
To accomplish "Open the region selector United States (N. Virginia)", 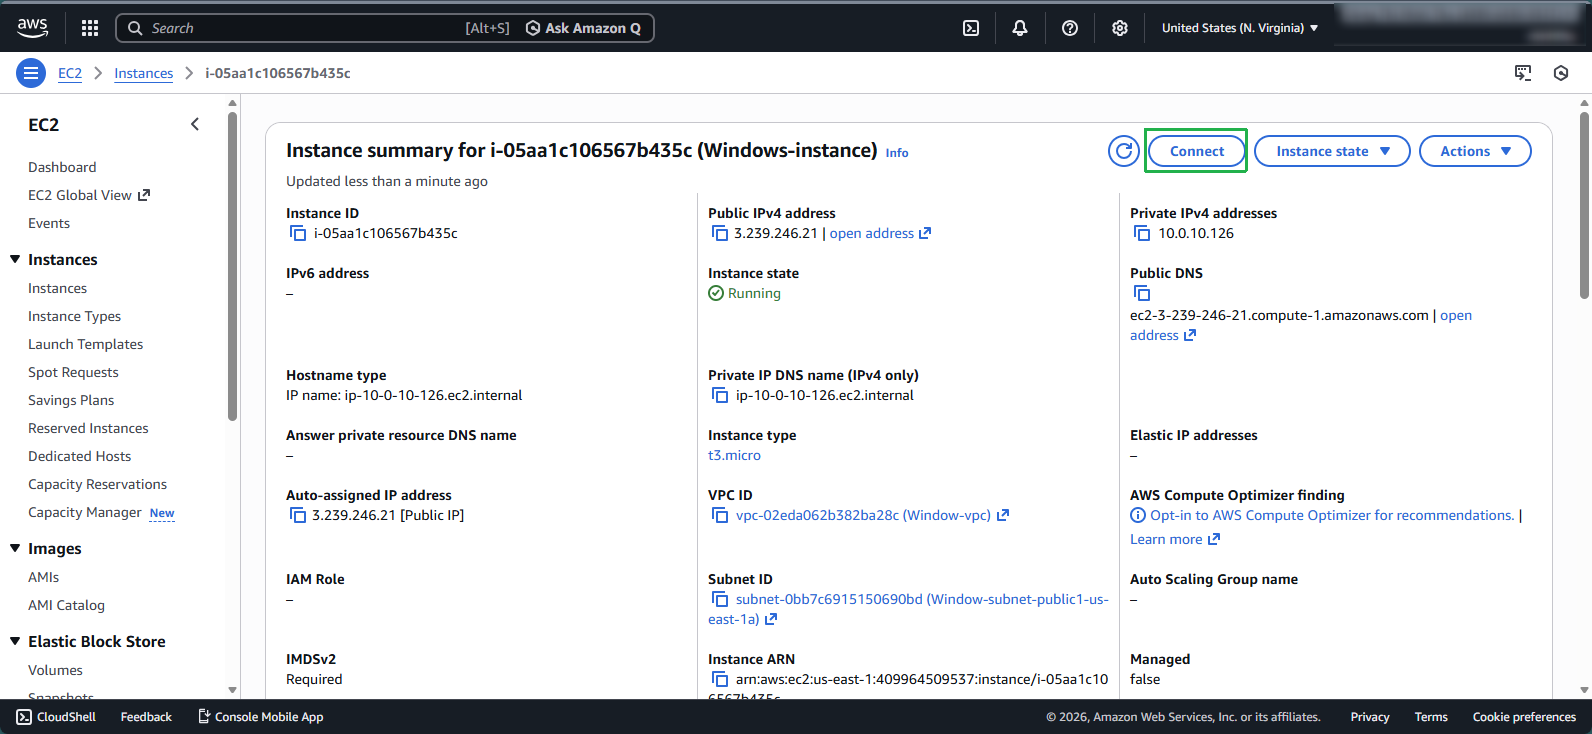I will [1240, 28].
